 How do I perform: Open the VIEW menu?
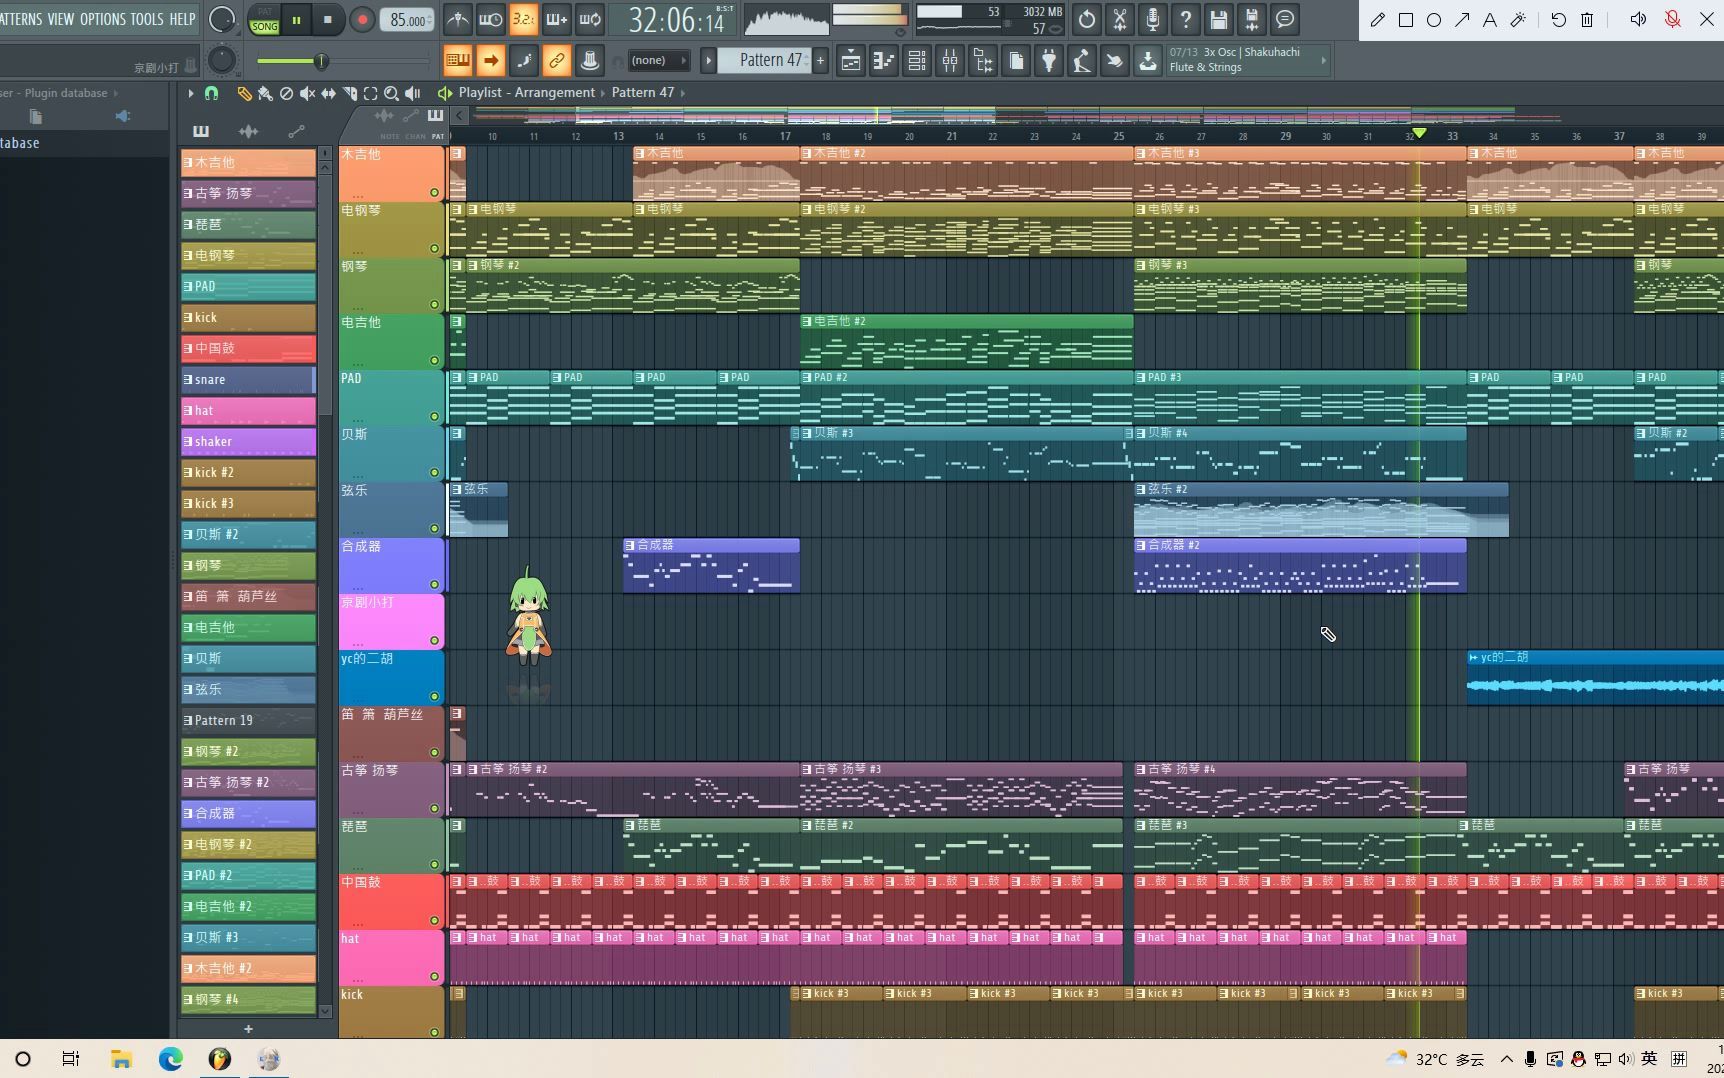[60, 19]
